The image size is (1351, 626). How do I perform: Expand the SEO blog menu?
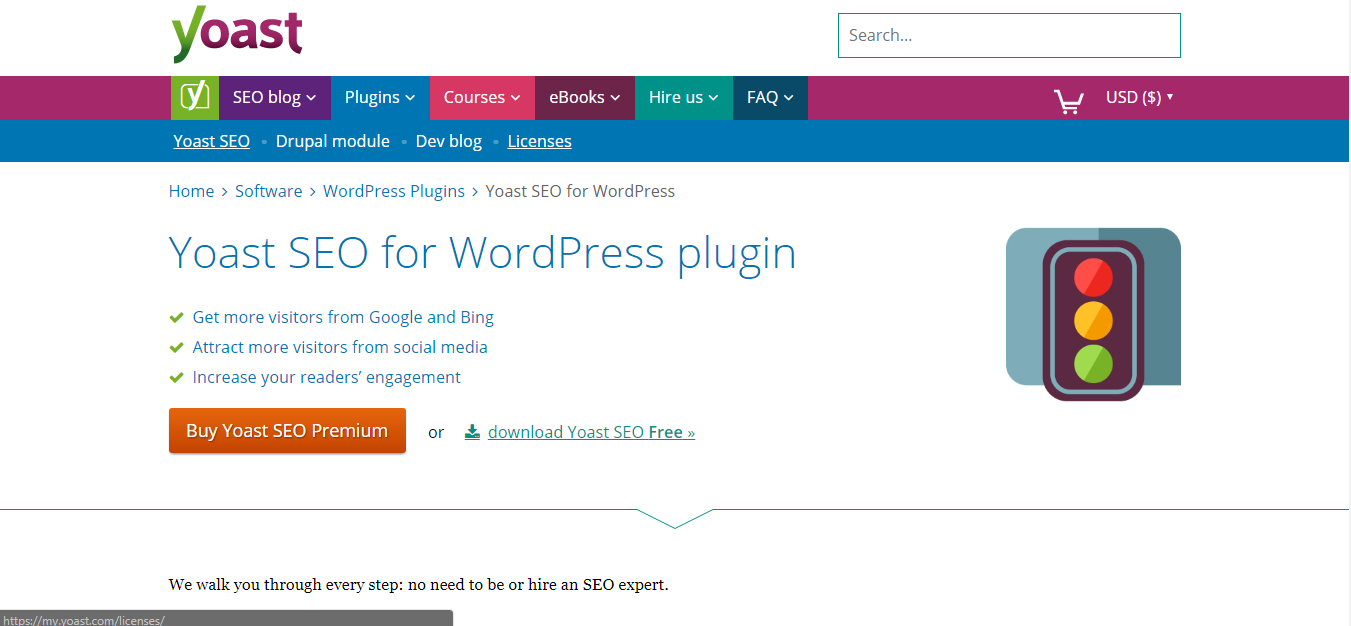[275, 97]
